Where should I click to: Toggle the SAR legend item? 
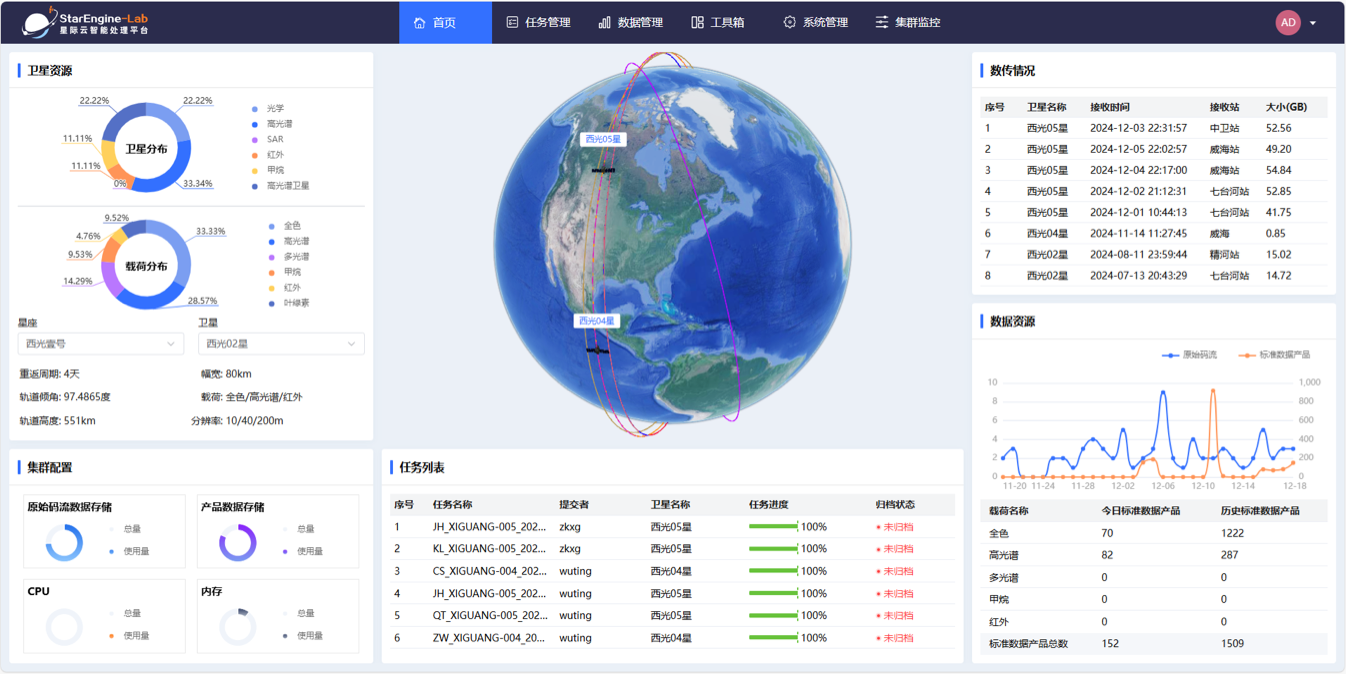tap(267, 139)
